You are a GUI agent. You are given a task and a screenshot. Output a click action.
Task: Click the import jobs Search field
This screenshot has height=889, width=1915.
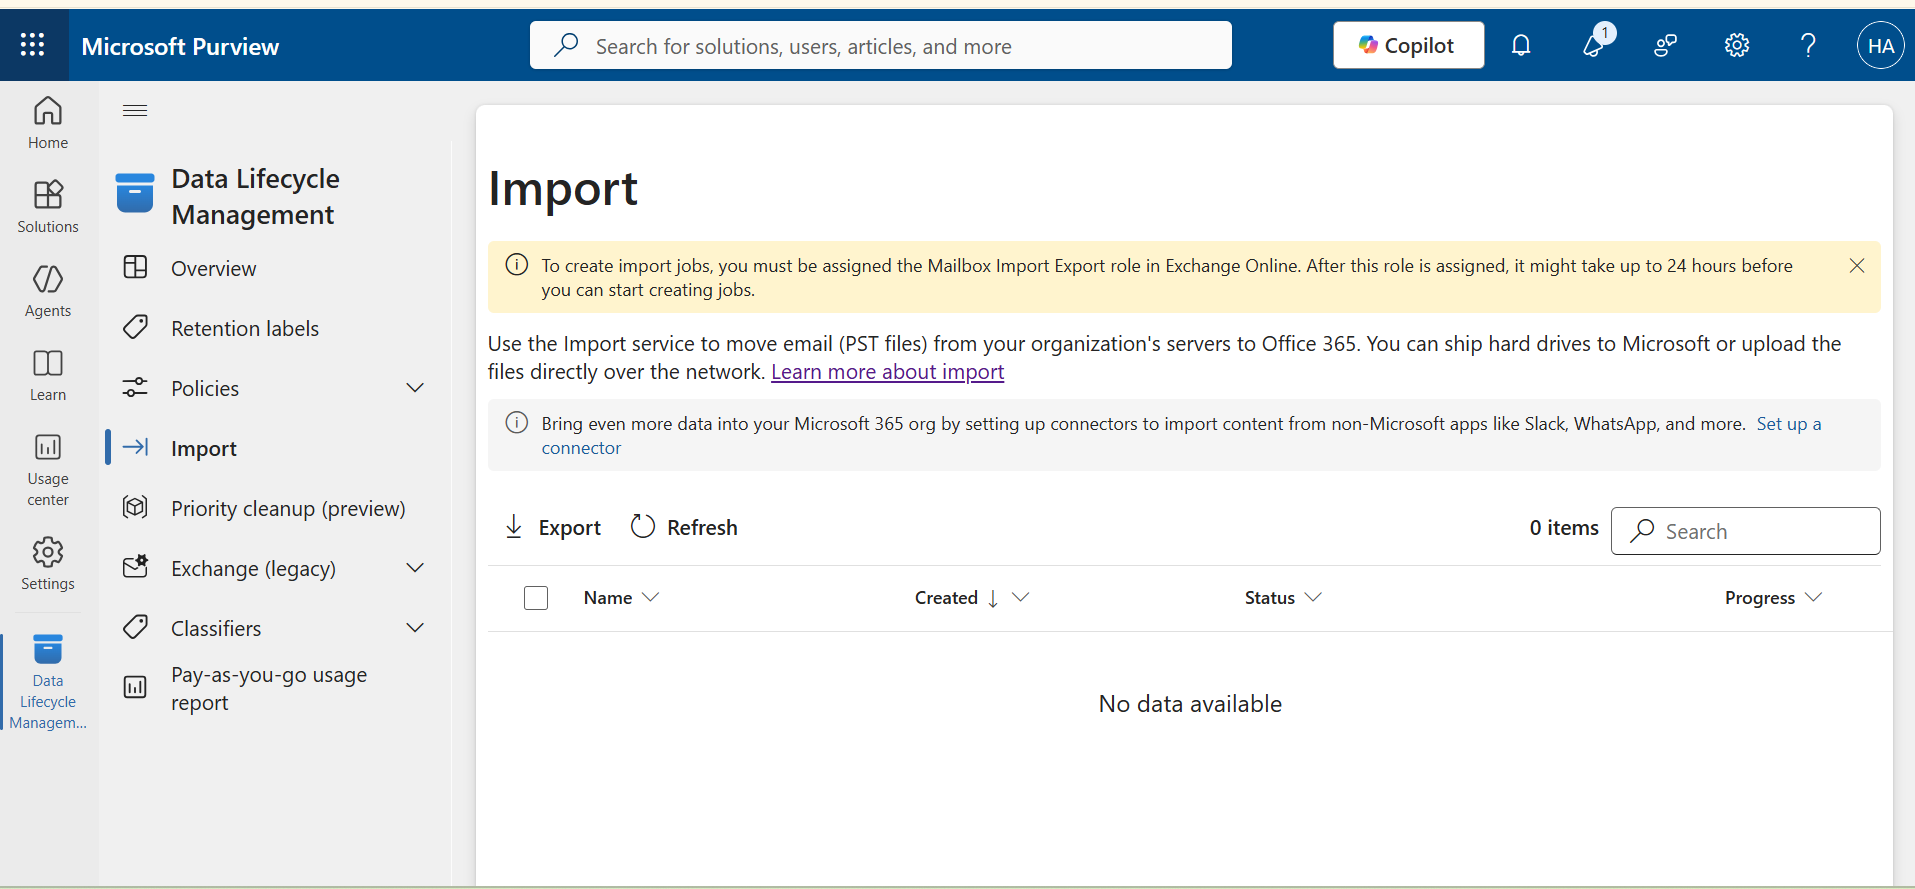point(1745,531)
